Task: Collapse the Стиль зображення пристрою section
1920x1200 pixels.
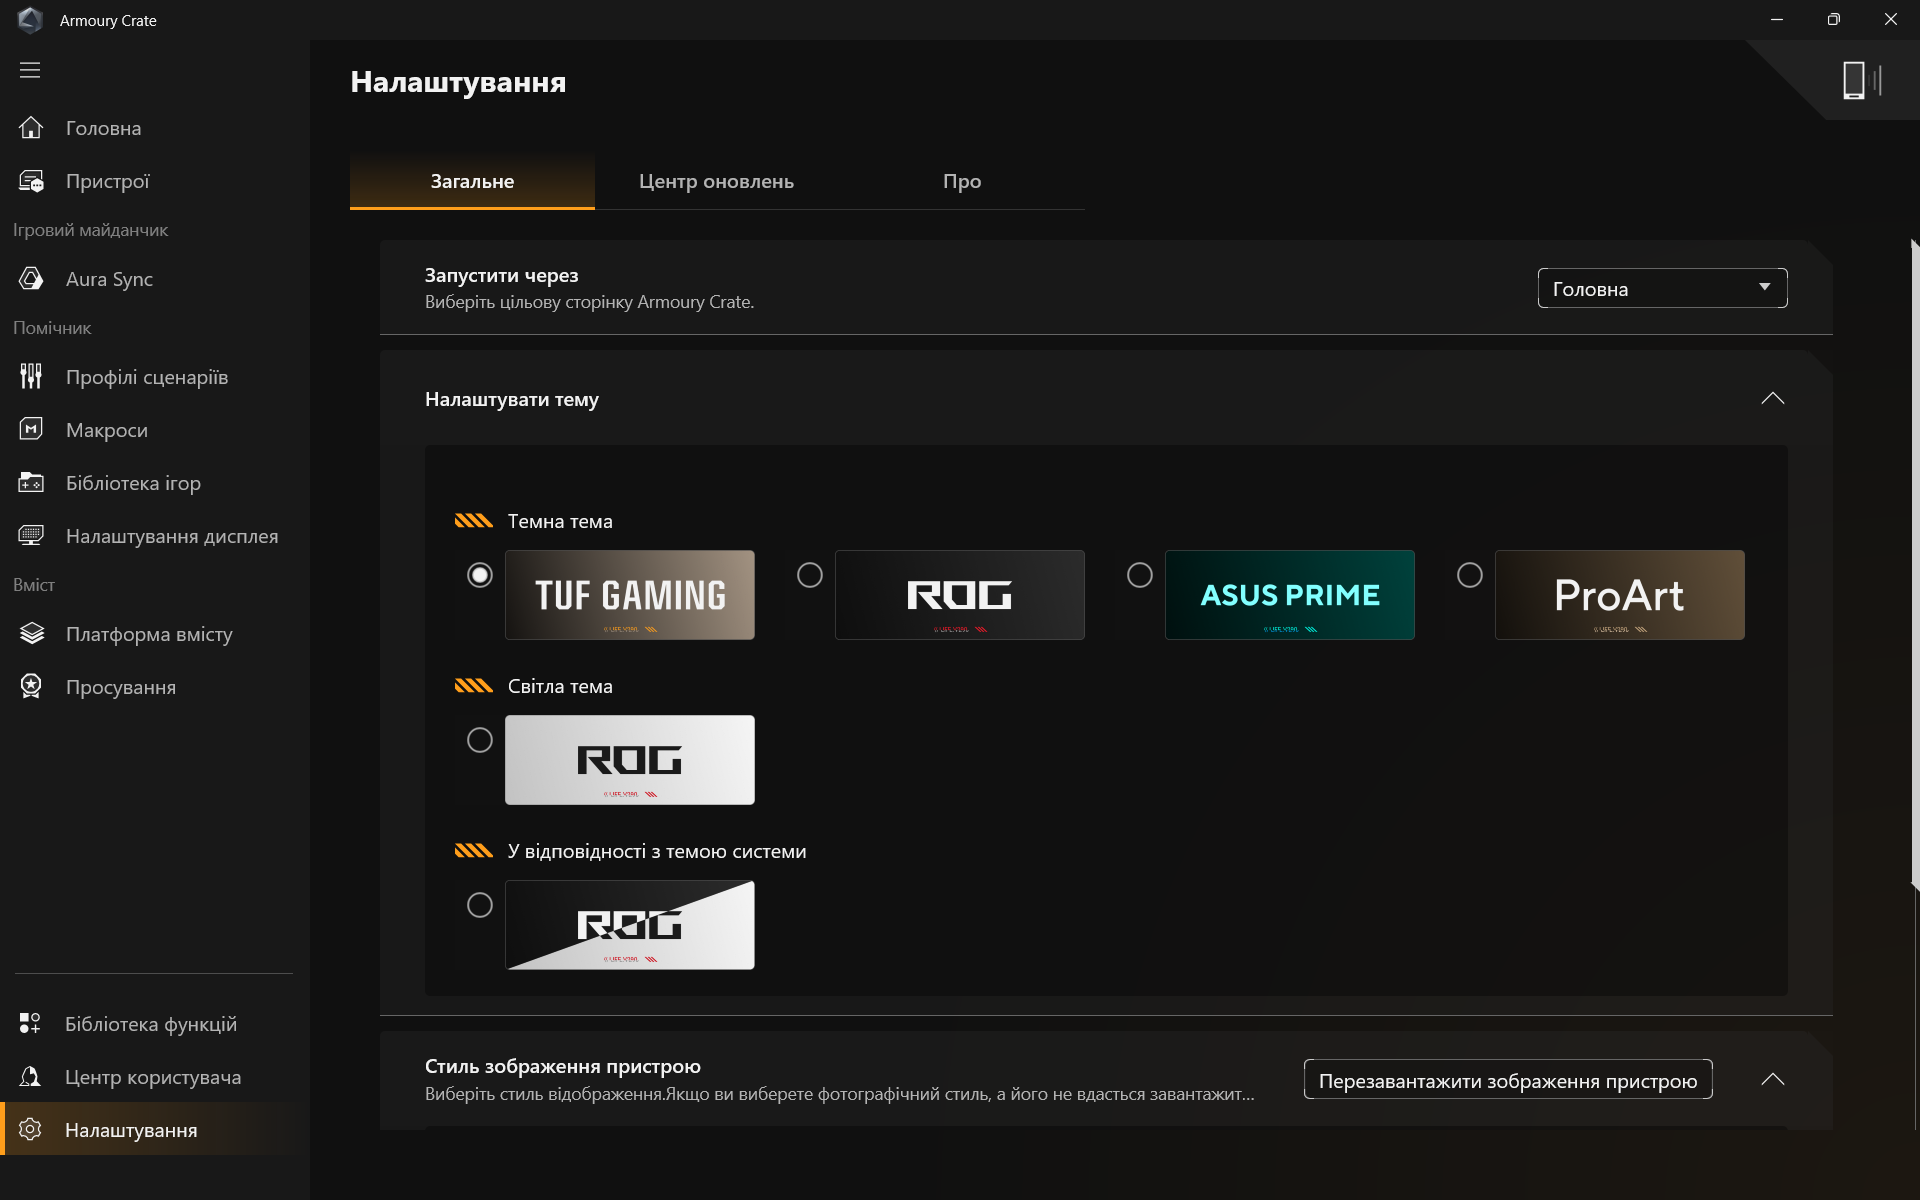Action: click(1772, 1080)
